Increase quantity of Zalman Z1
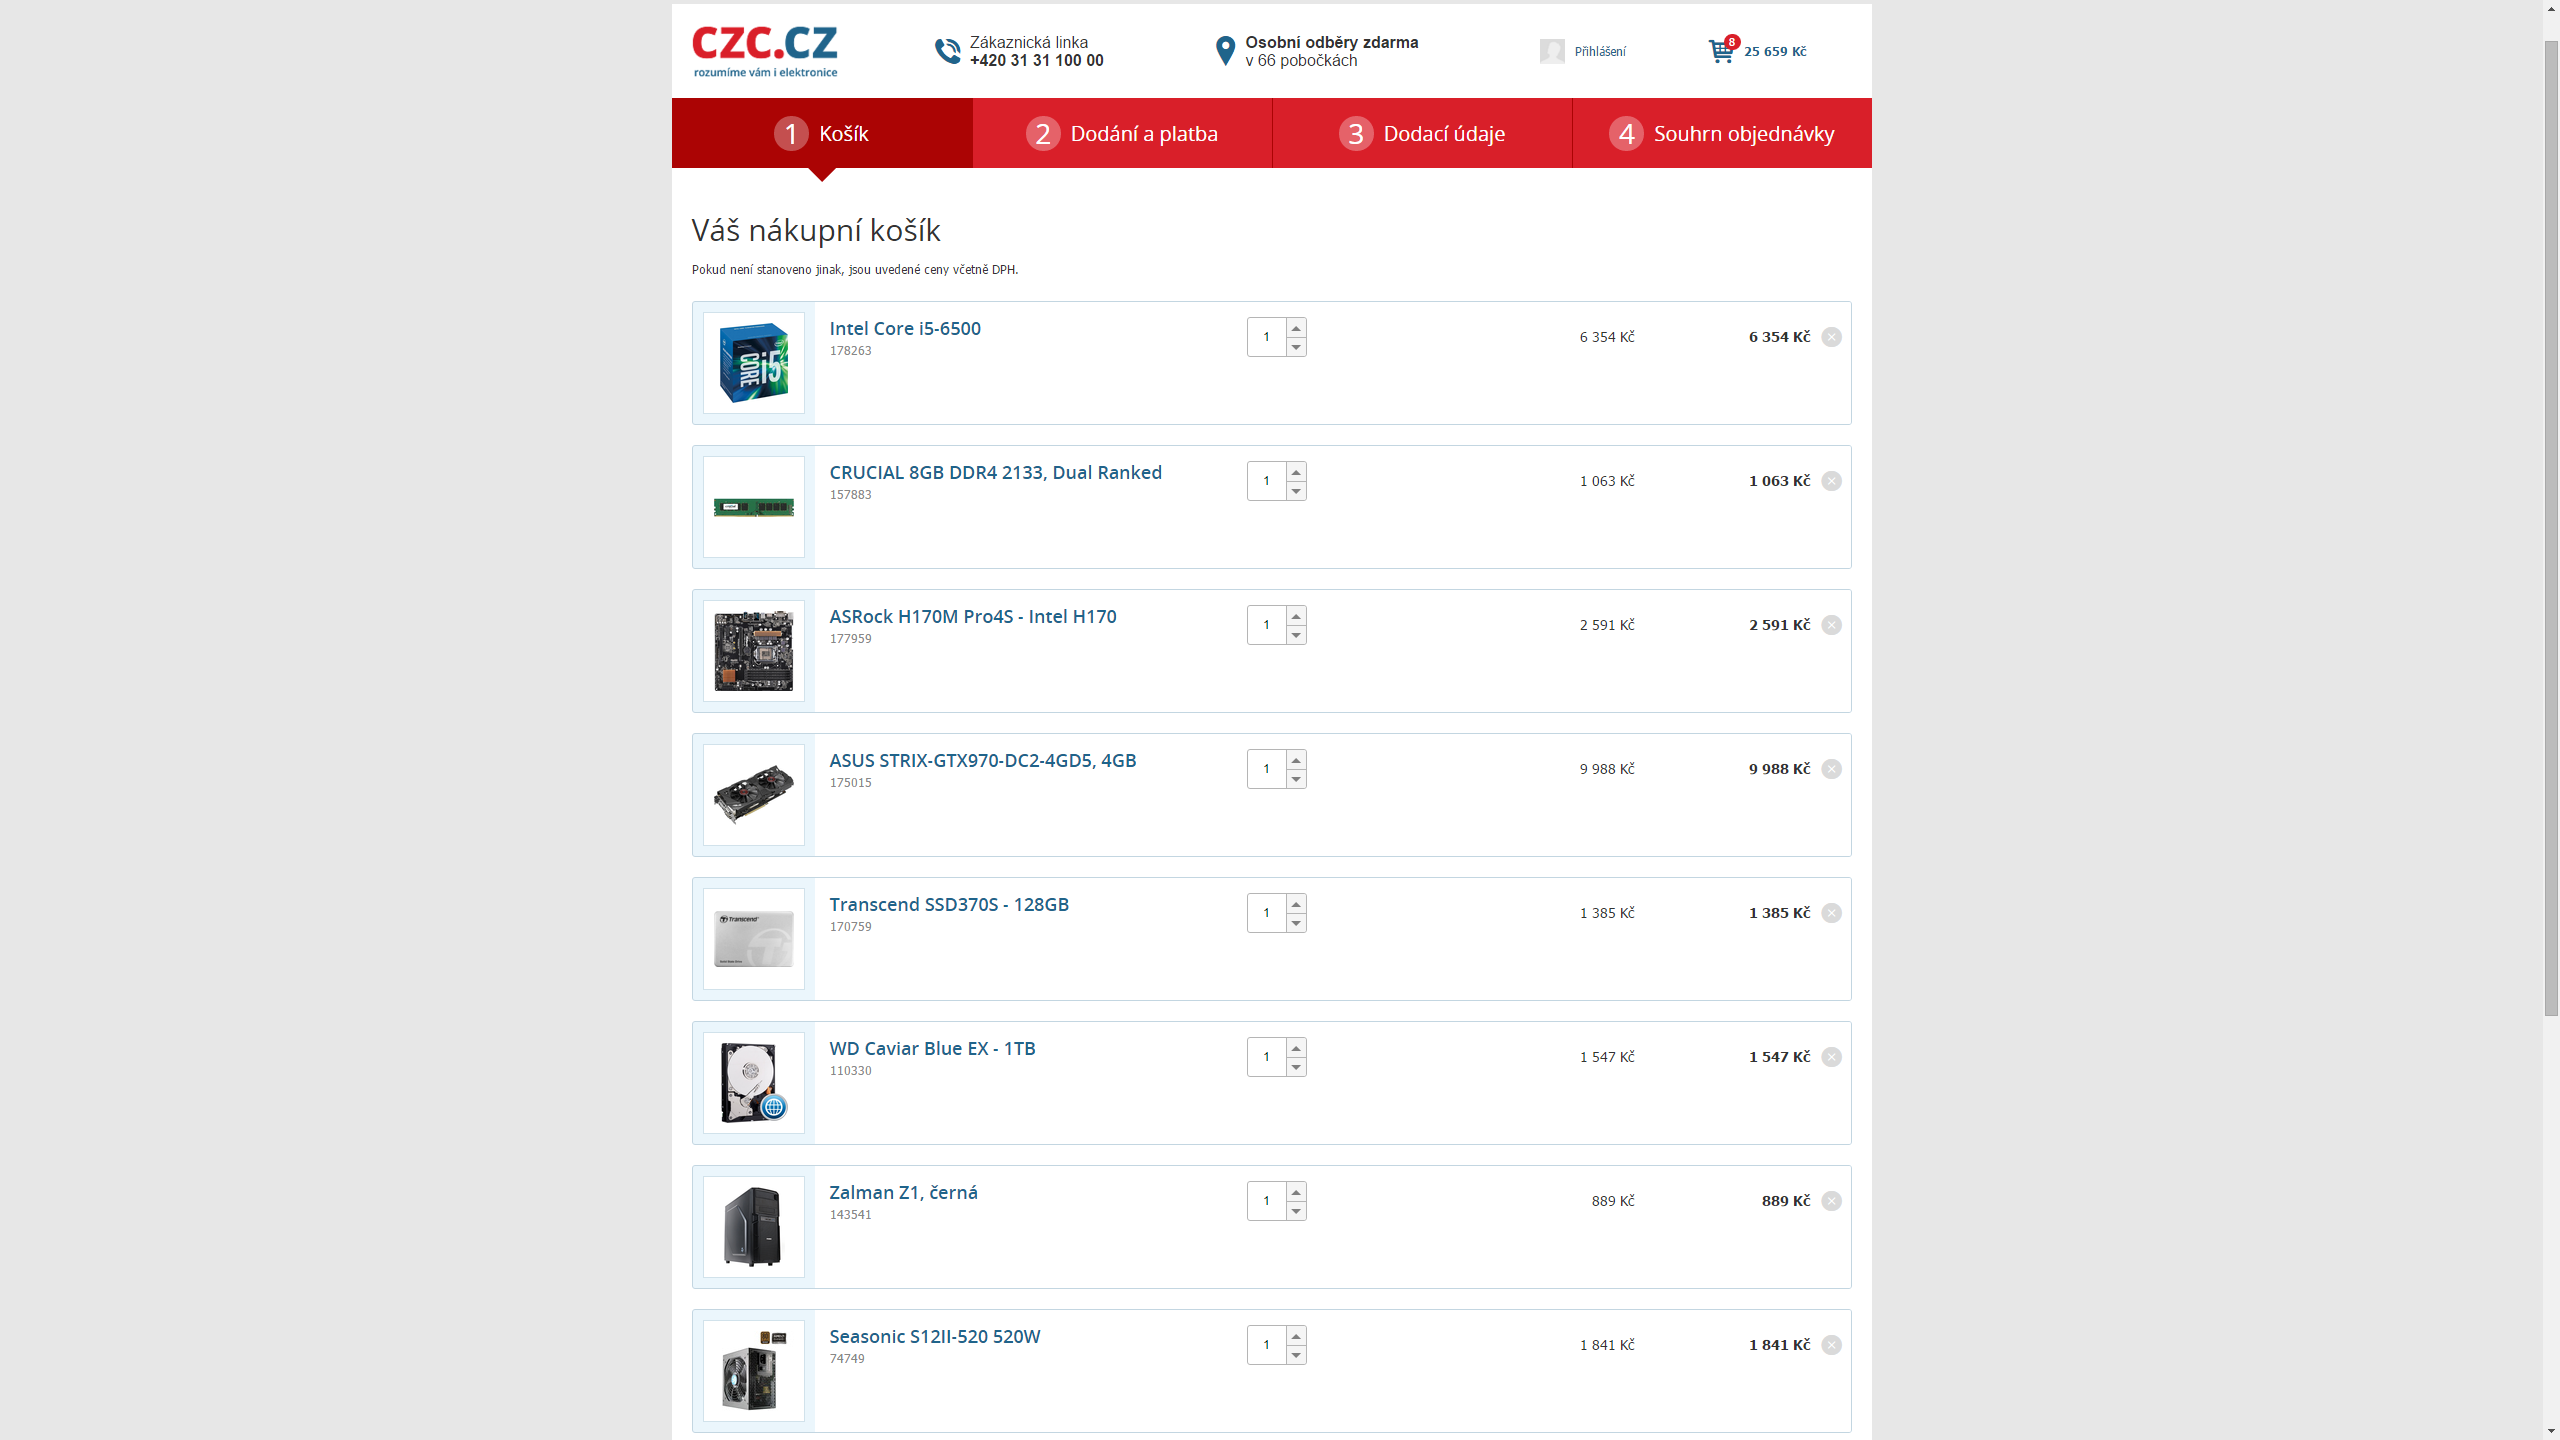The width and height of the screenshot is (2560, 1440). pyautogui.click(x=1296, y=1192)
